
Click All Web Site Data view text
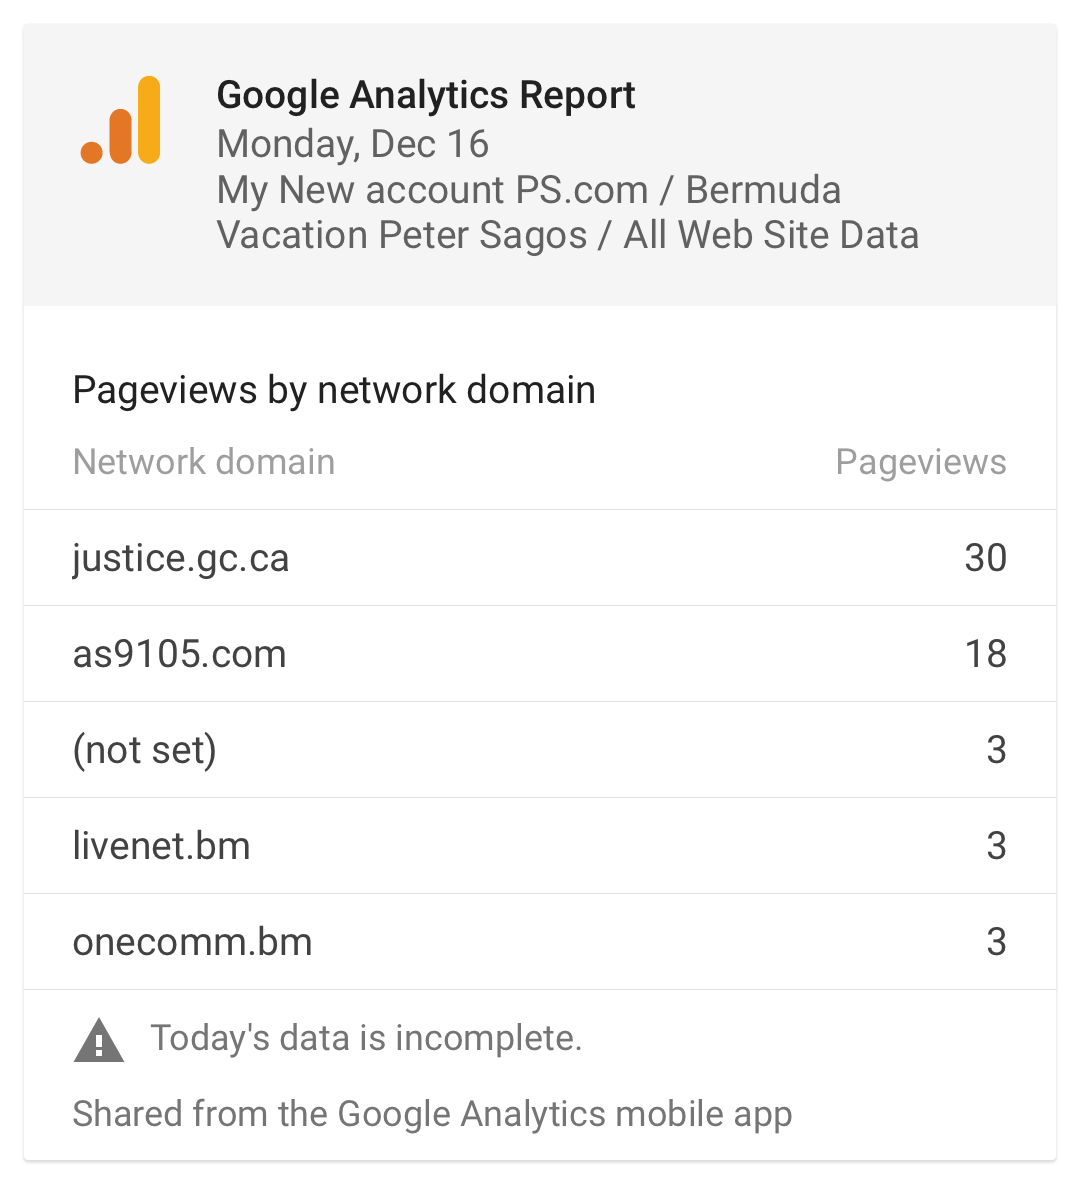pyautogui.click(x=771, y=235)
